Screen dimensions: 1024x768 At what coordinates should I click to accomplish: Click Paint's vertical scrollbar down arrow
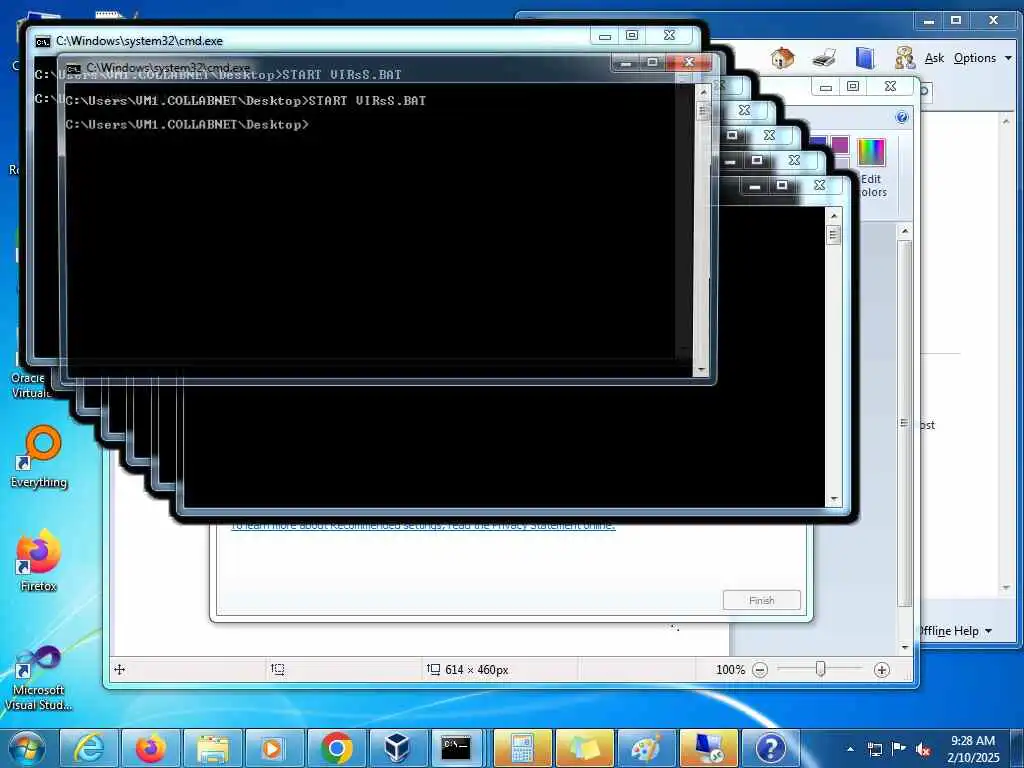click(904, 647)
